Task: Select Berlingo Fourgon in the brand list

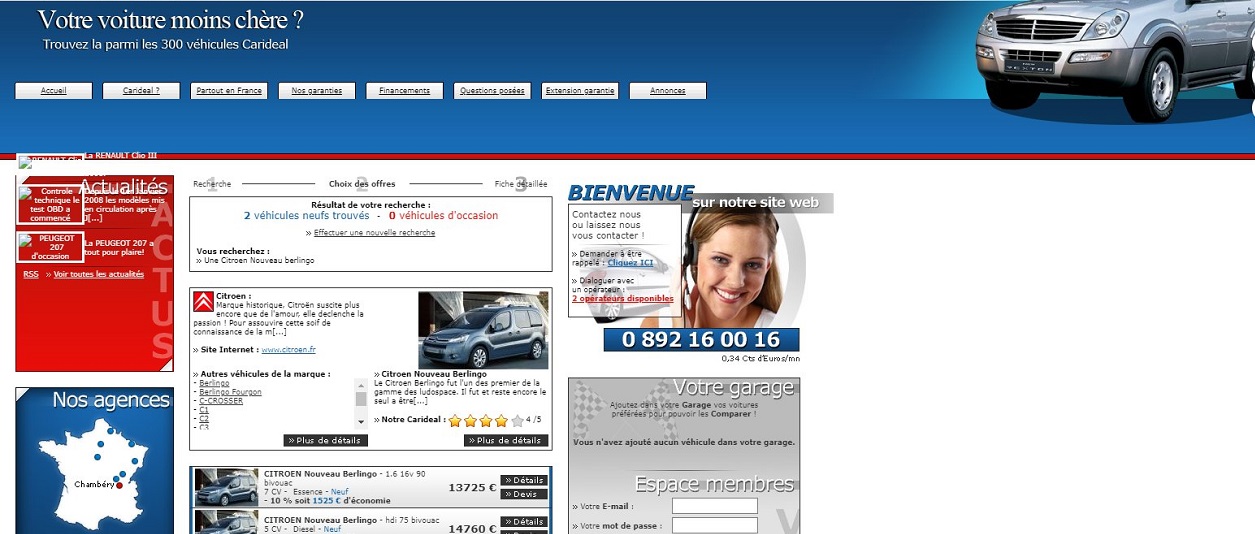Action: [230, 392]
